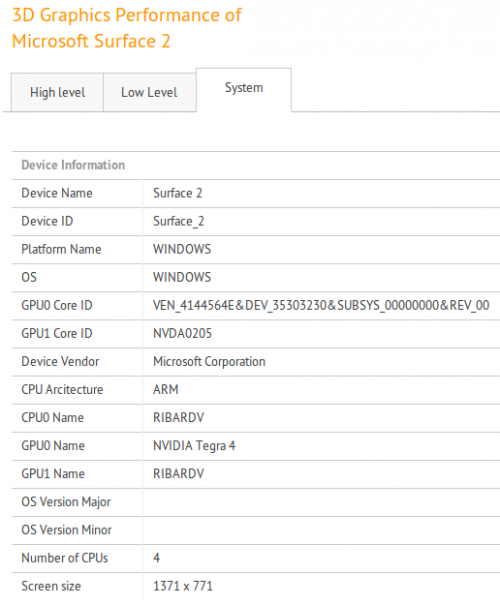Click the Device Information section header
This screenshot has height=605, width=500.
pyautogui.click(x=73, y=165)
